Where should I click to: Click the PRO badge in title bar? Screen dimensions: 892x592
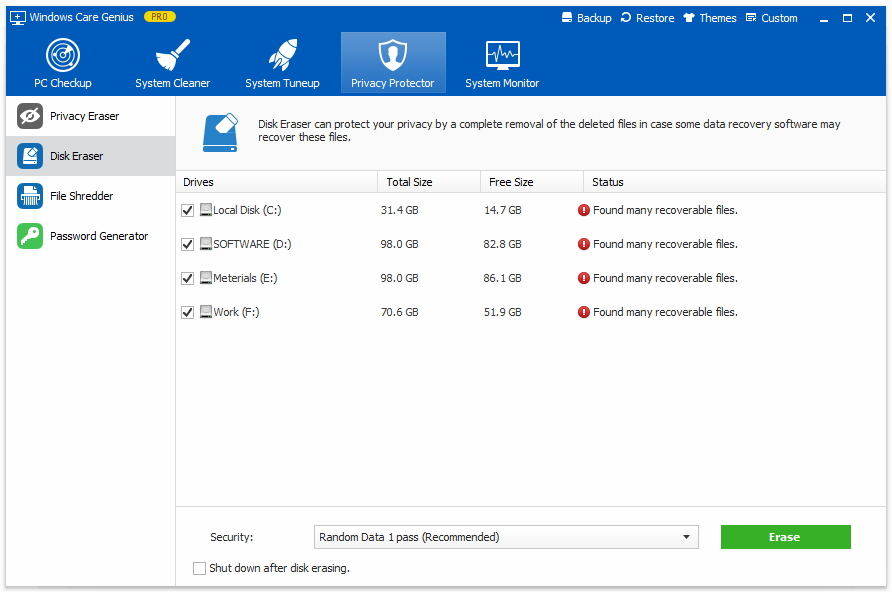click(x=159, y=17)
